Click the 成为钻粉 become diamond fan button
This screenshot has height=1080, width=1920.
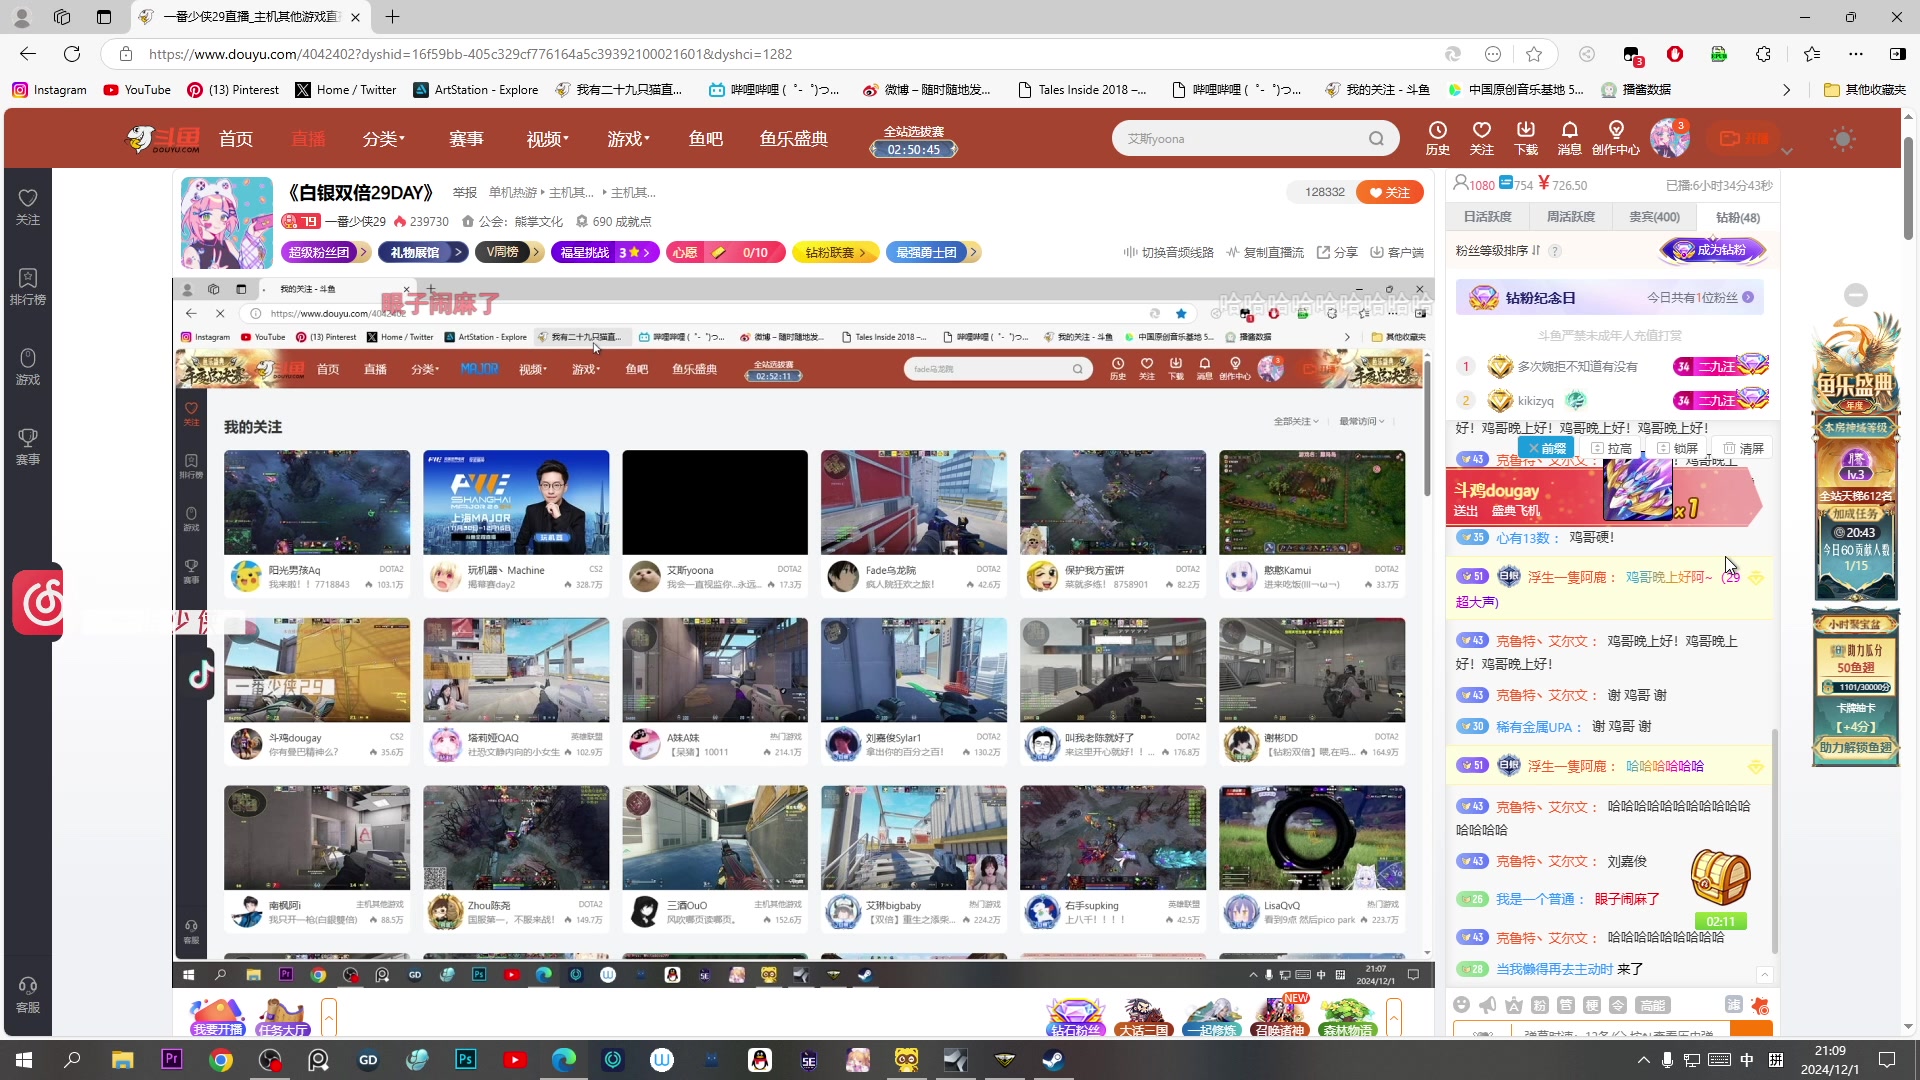(x=1712, y=250)
